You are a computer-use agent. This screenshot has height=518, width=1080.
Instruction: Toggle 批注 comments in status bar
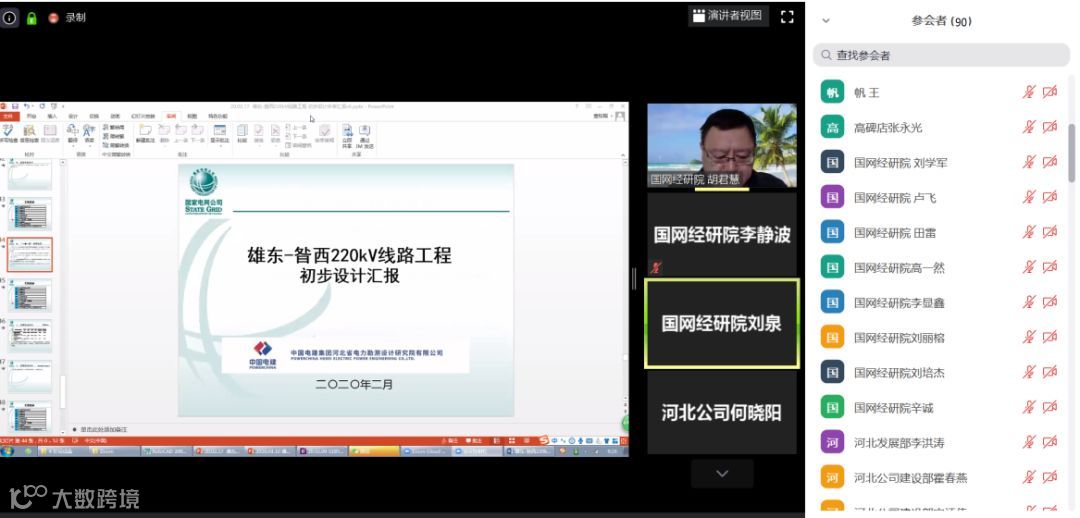473,440
